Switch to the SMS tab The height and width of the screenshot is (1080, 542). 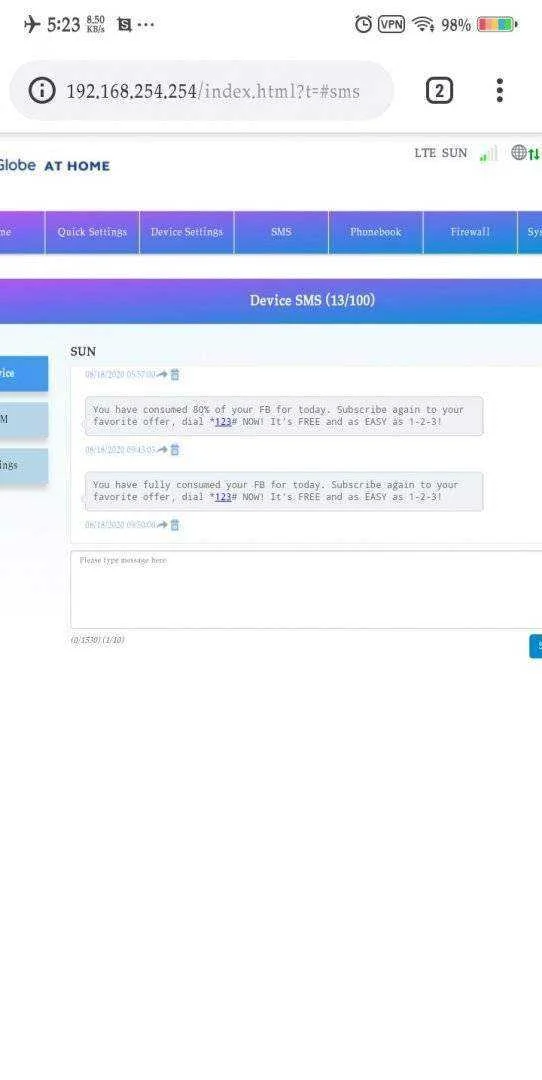click(x=281, y=232)
